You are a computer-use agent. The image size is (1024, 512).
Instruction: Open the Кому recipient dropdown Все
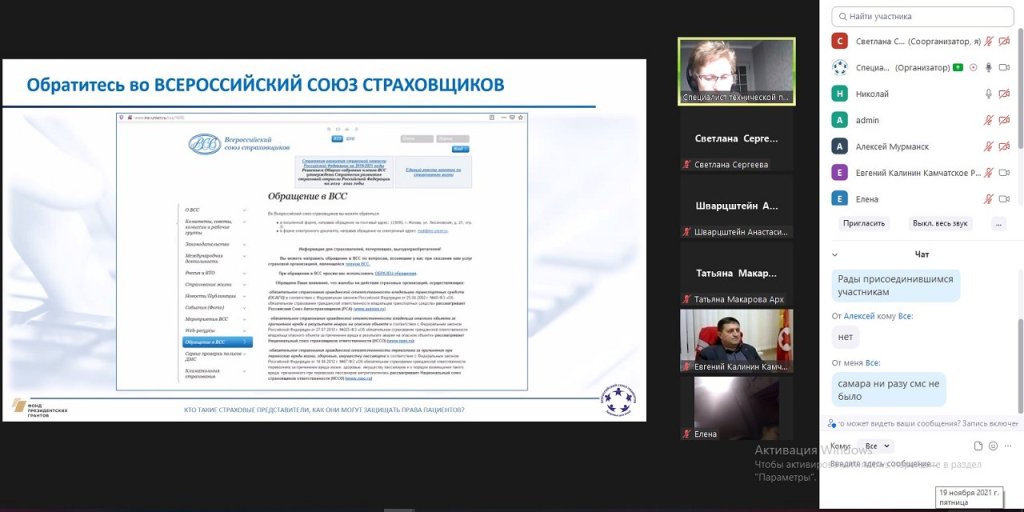pyautogui.click(x=877, y=446)
